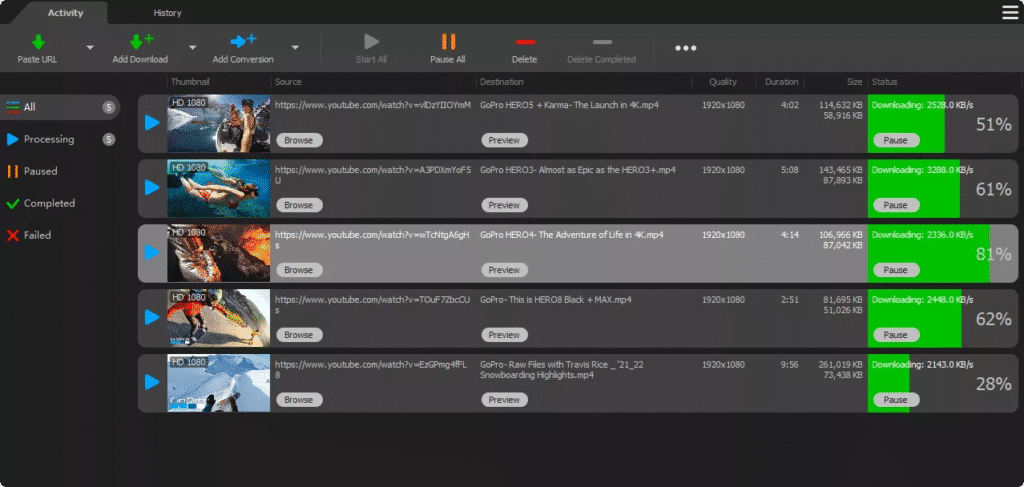1024x487 pixels.
Task: Switch to the Activity tab
Action: click(65, 13)
